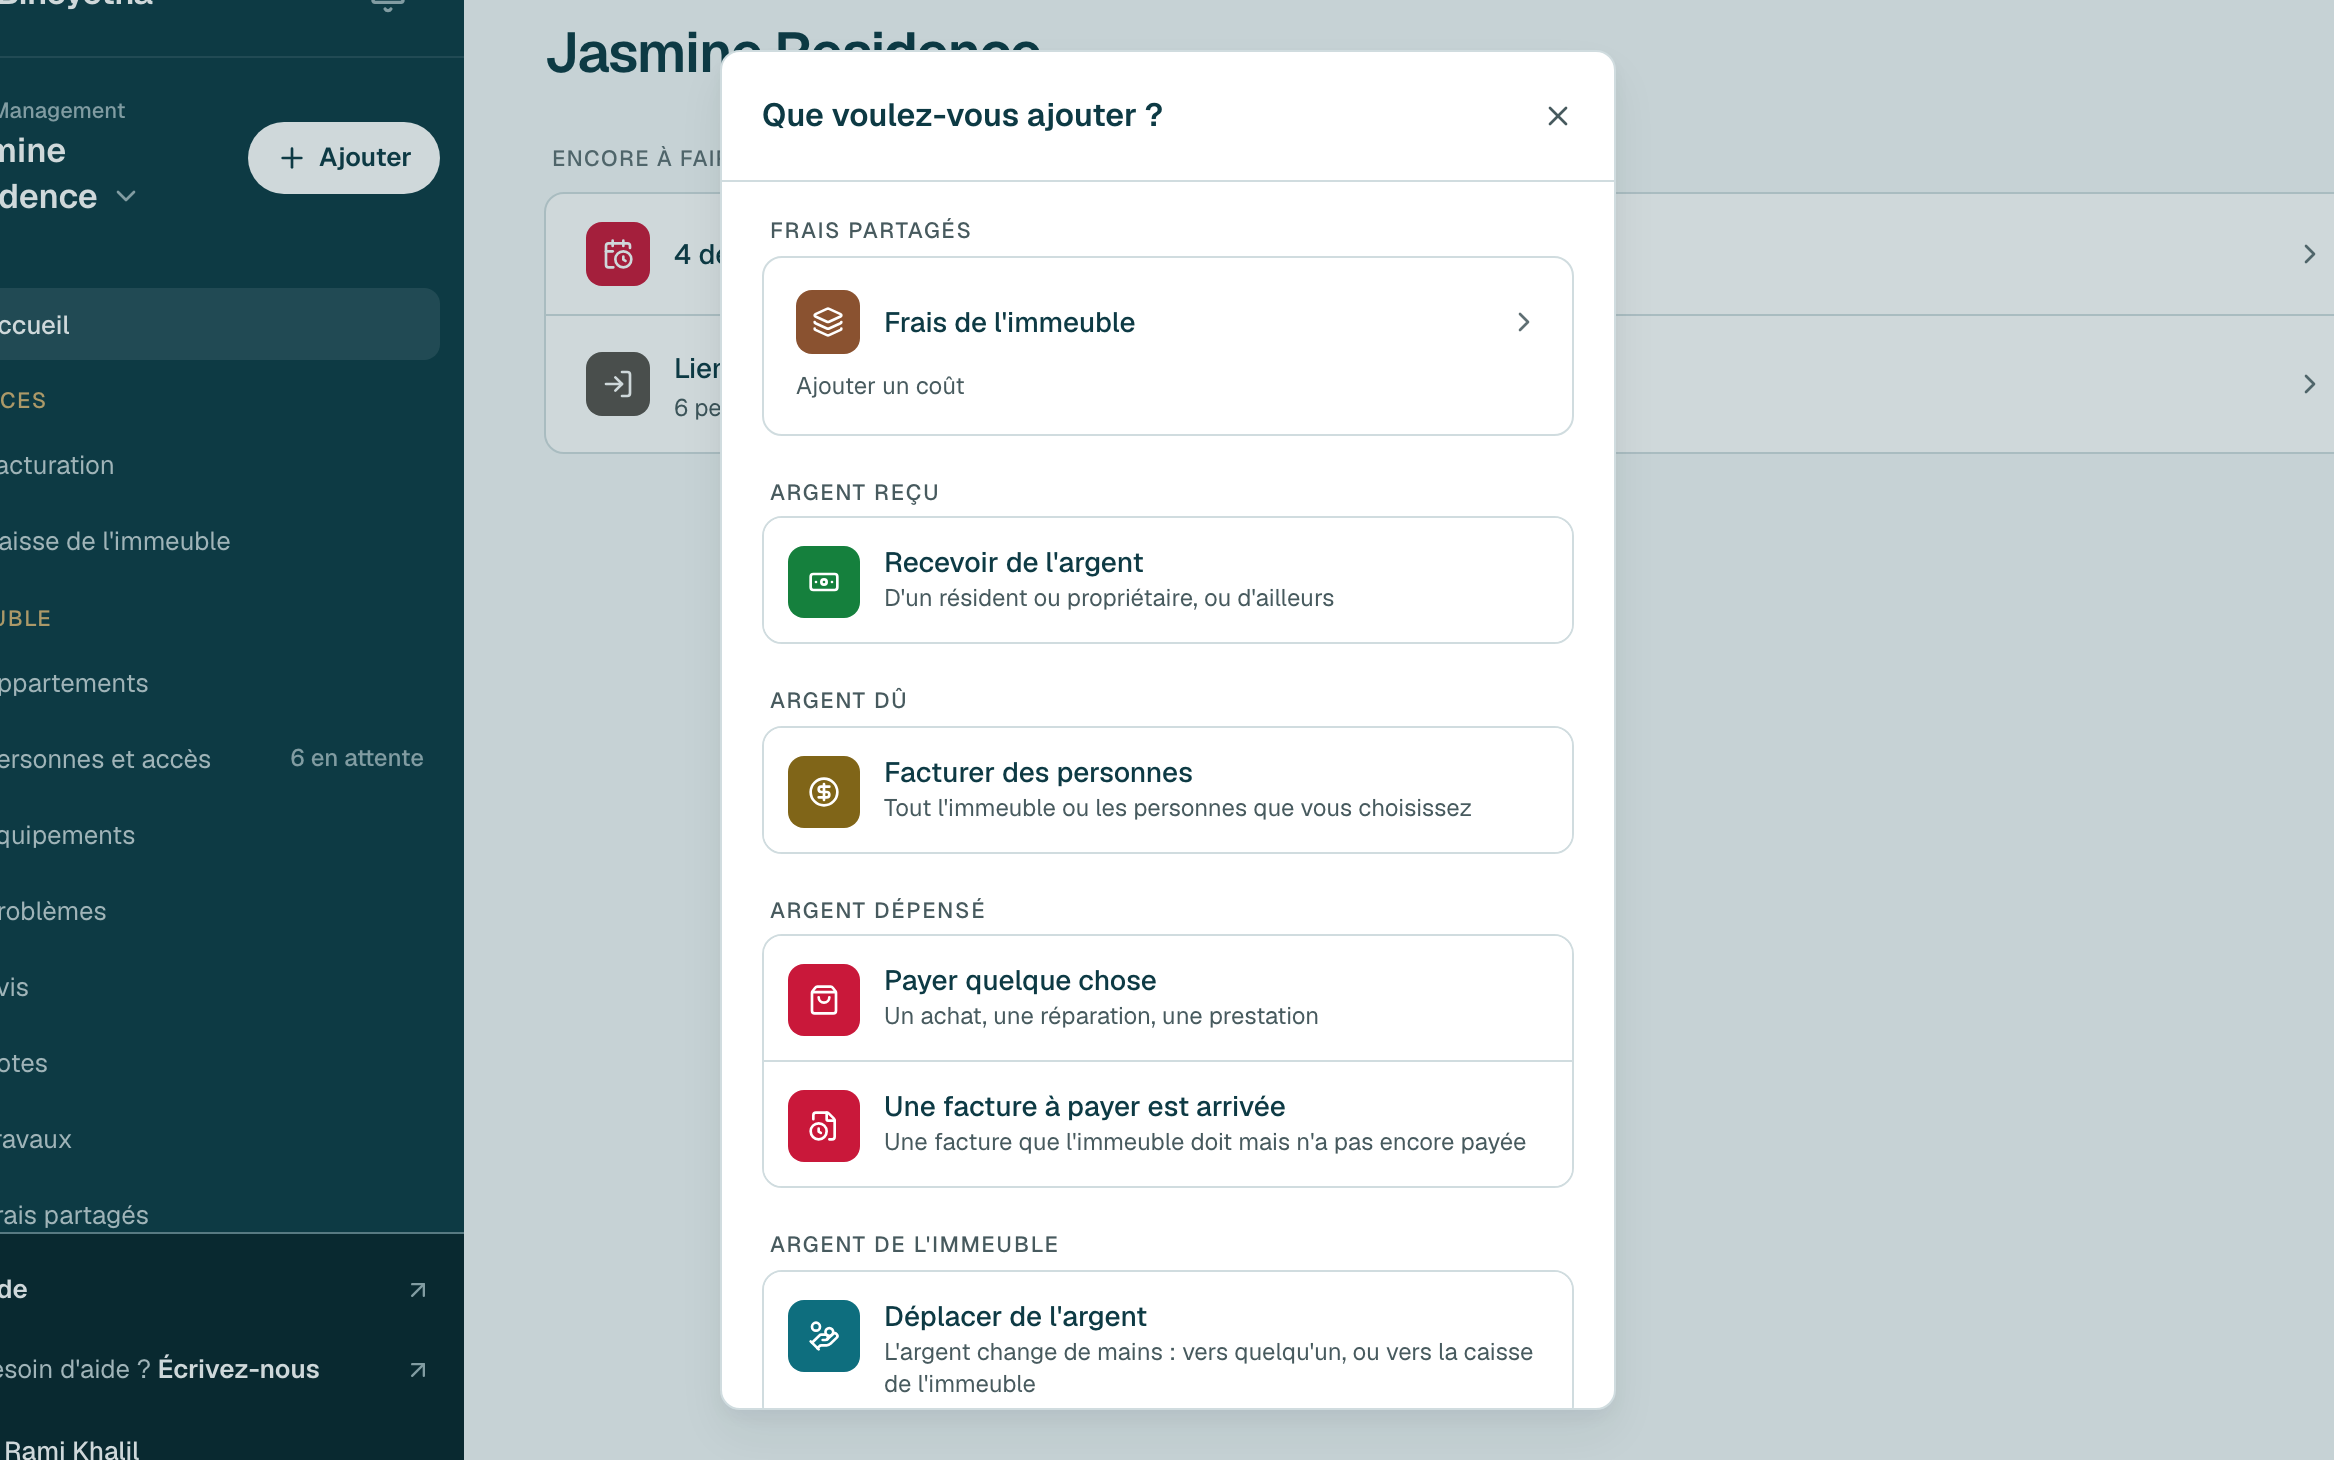Open Équipements in the sidebar
2334x1460 pixels.
[218, 835]
